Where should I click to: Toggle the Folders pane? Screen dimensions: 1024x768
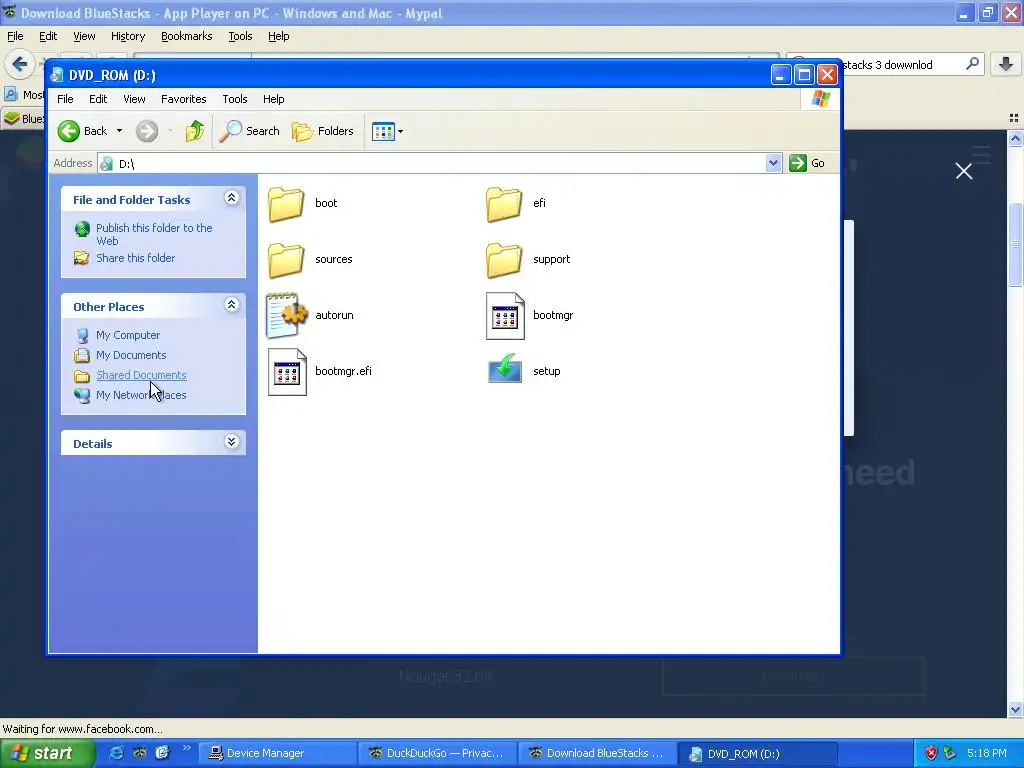click(x=323, y=131)
